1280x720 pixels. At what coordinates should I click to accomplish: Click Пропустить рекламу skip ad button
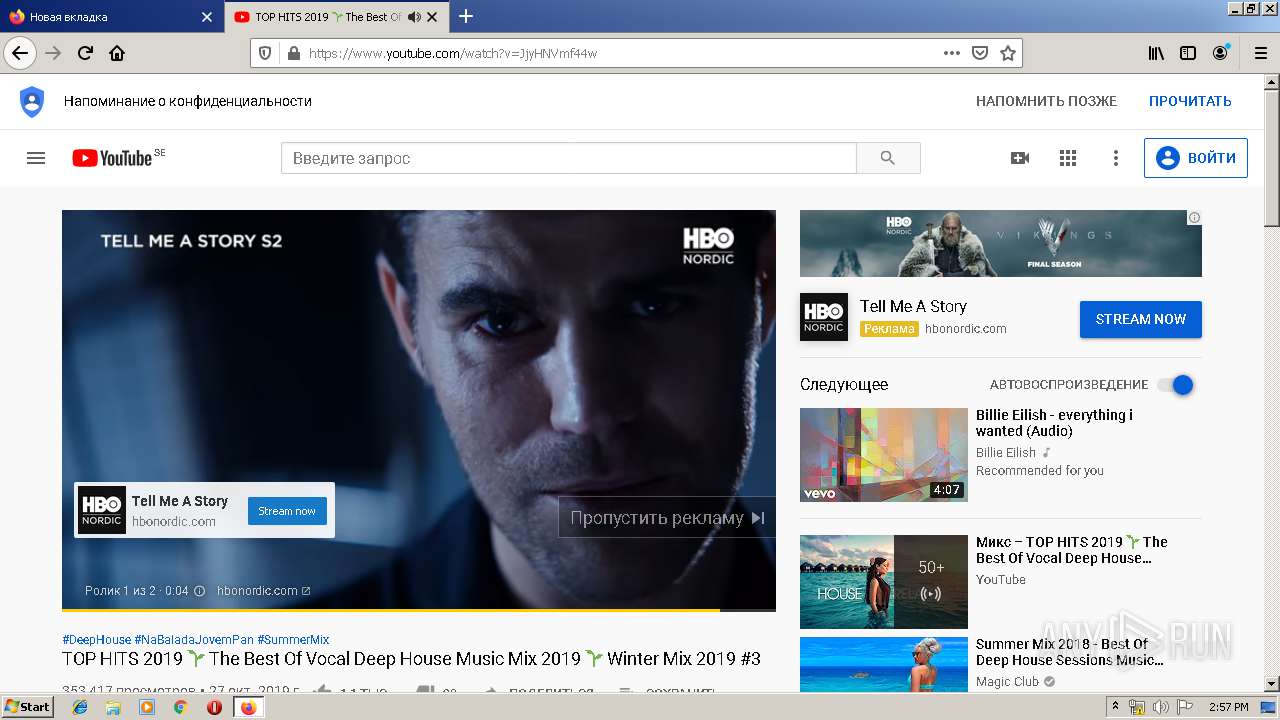(x=667, y=518)
